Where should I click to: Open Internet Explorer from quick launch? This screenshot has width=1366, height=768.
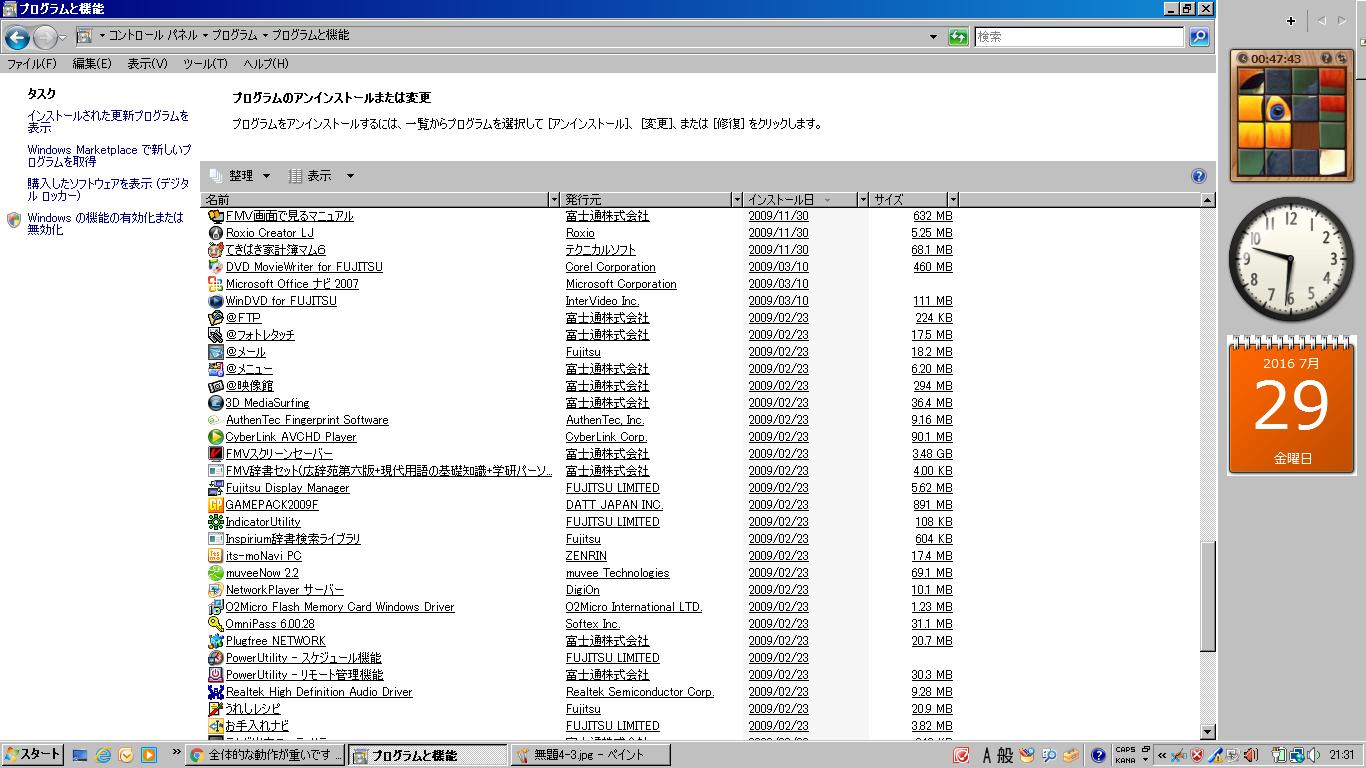103,755
